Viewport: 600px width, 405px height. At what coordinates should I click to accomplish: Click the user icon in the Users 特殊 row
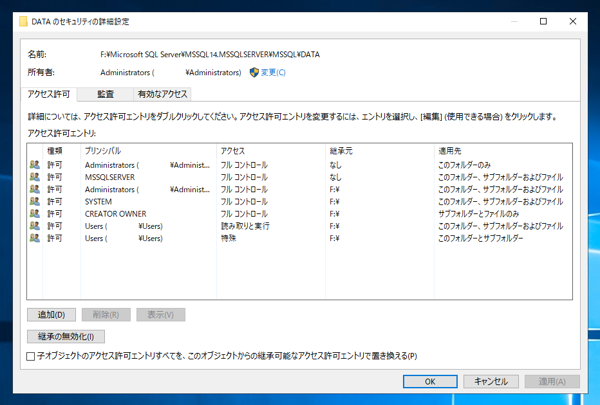[34, 238]
